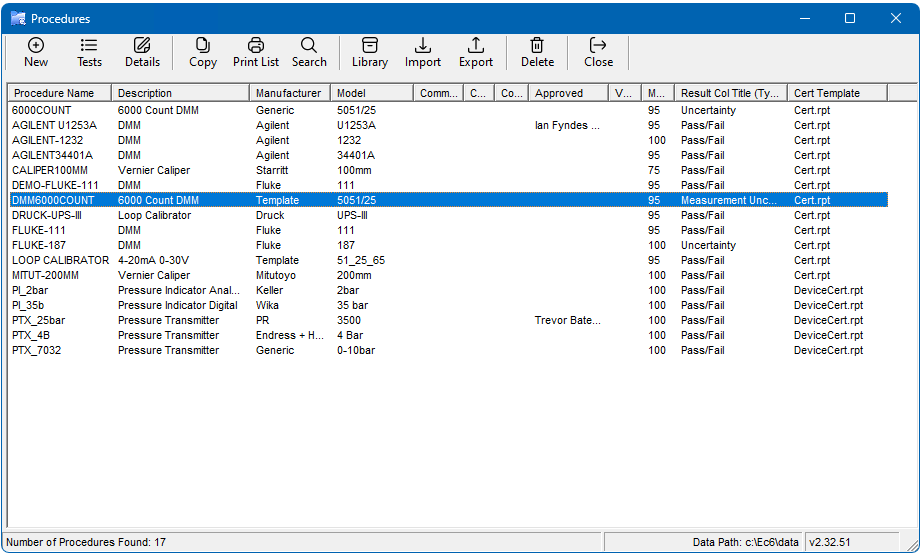Import procedures using Import icon
921x555 pixels.
click(x=423, y=52)
